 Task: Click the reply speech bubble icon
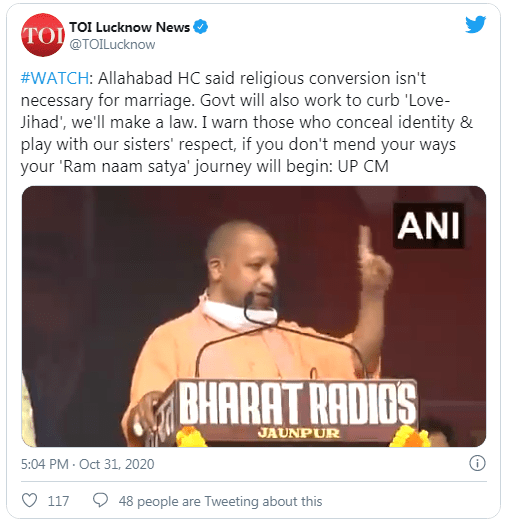point(100,500)
